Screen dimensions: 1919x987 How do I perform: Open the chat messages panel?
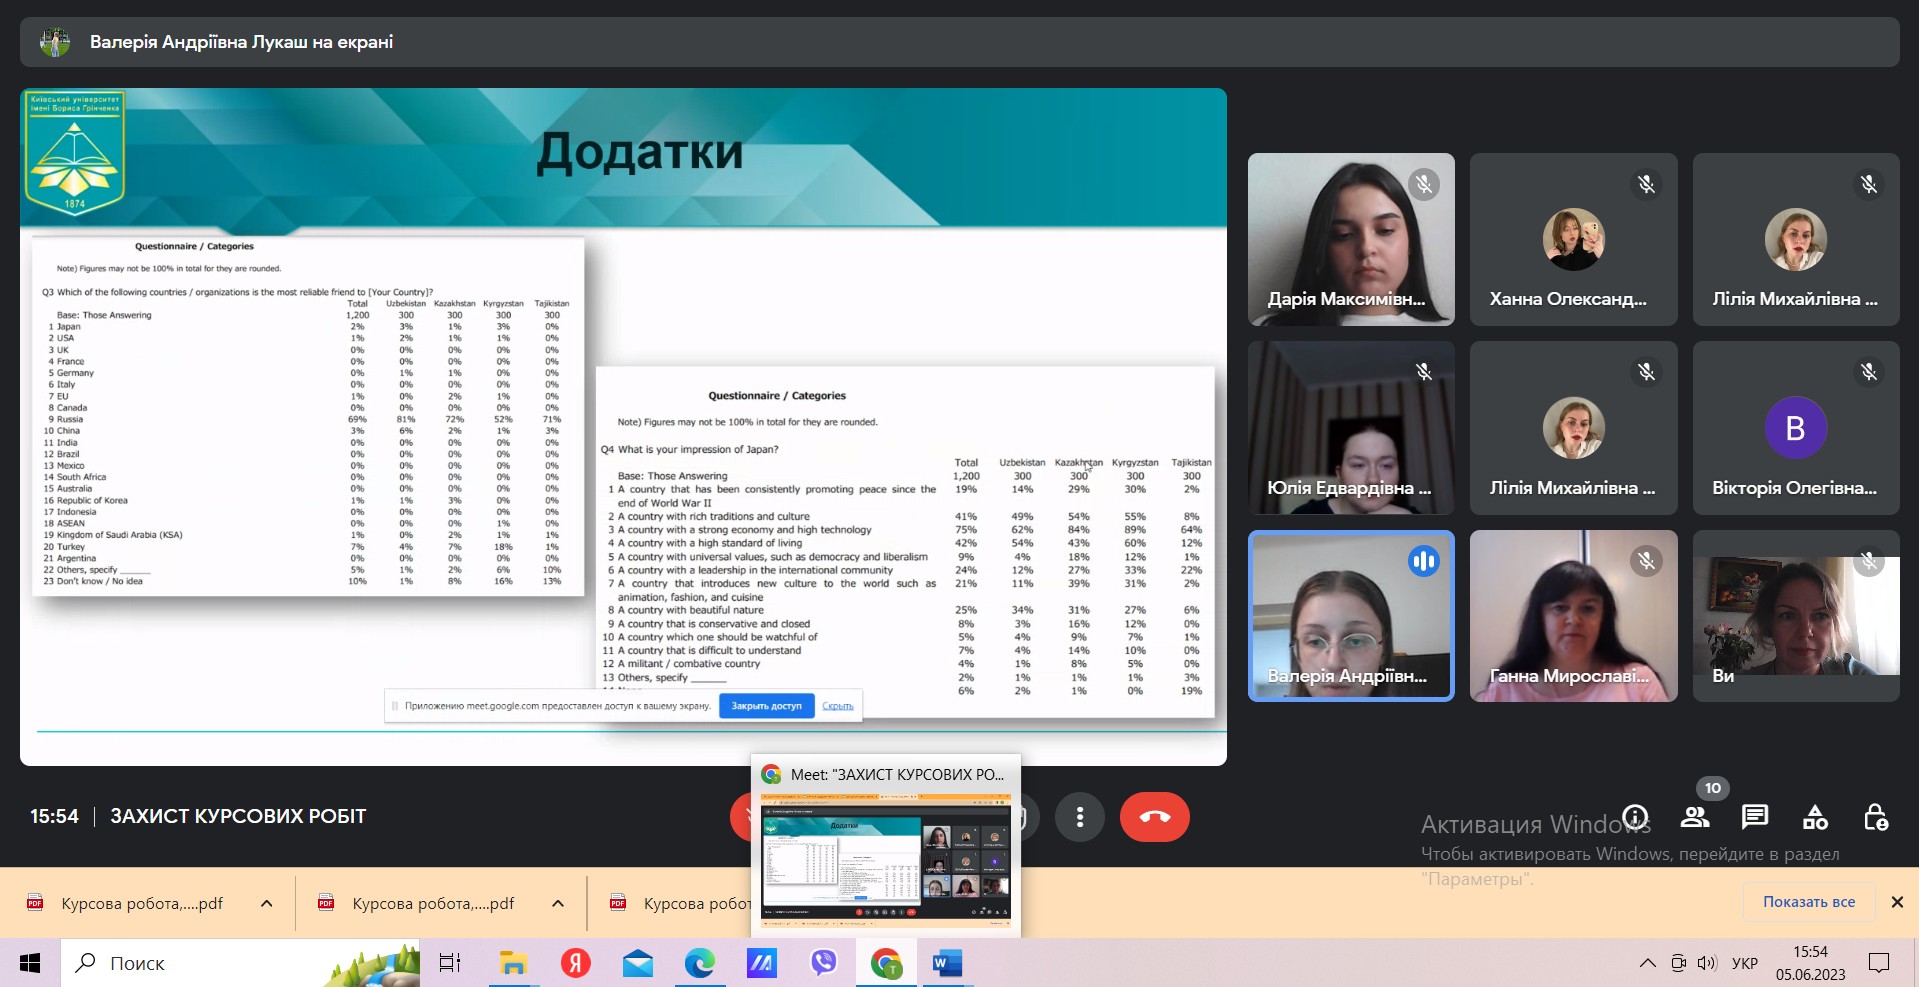[1755, 817]
